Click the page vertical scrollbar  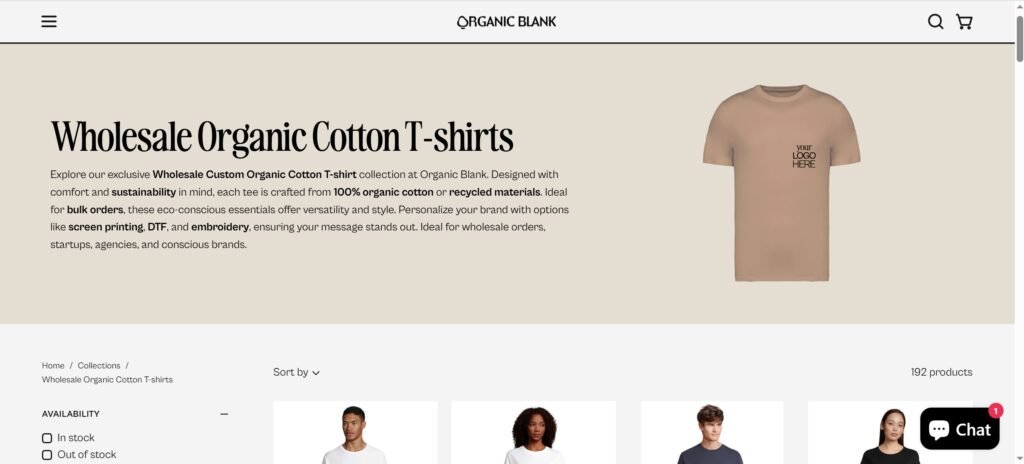click(x=1019, y=39)
